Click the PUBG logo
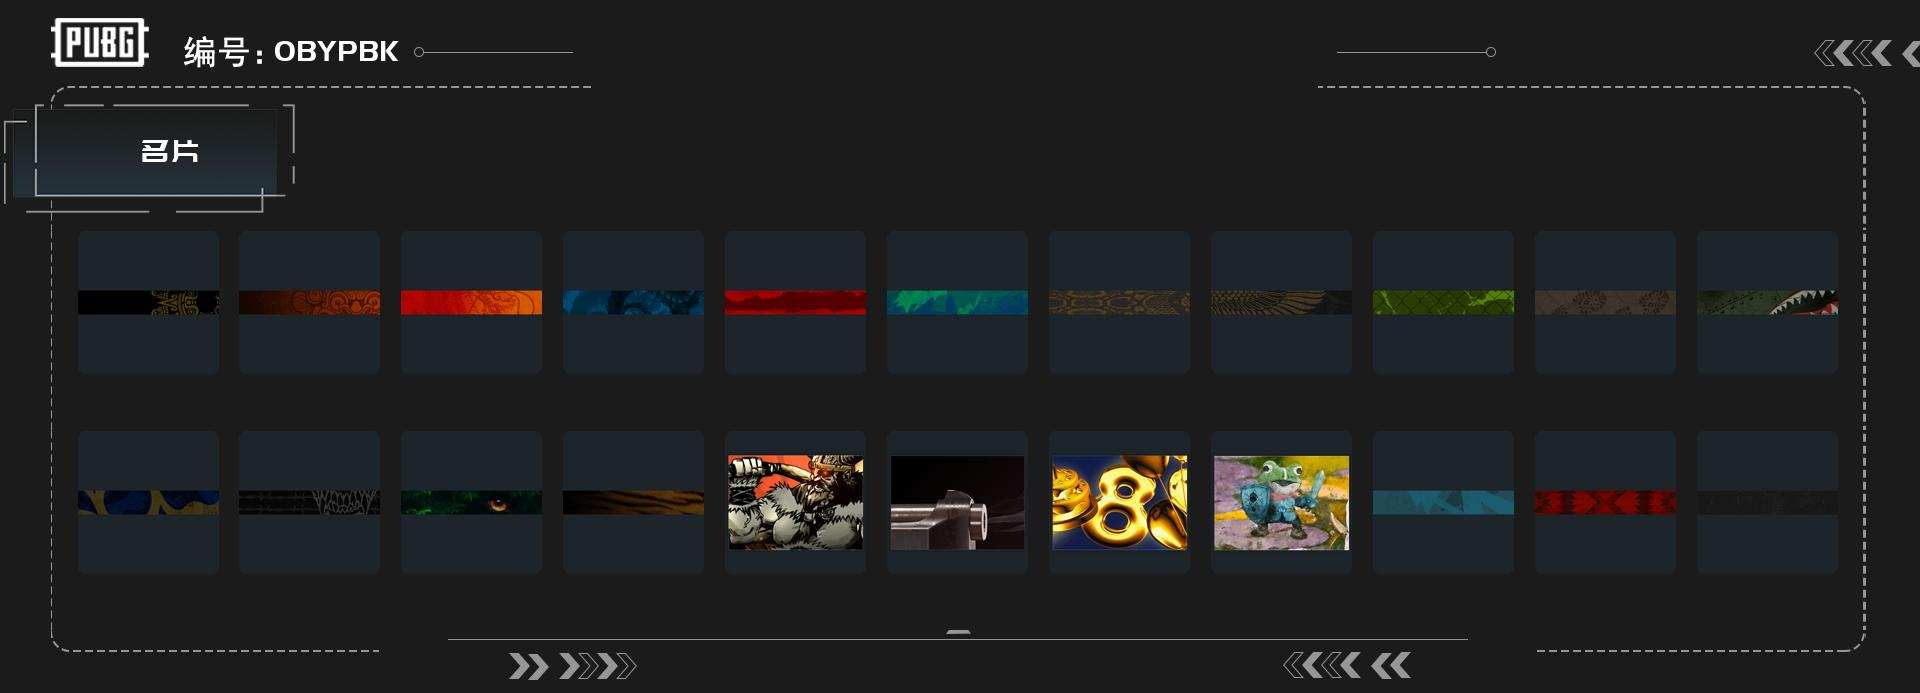 point(100,43)
